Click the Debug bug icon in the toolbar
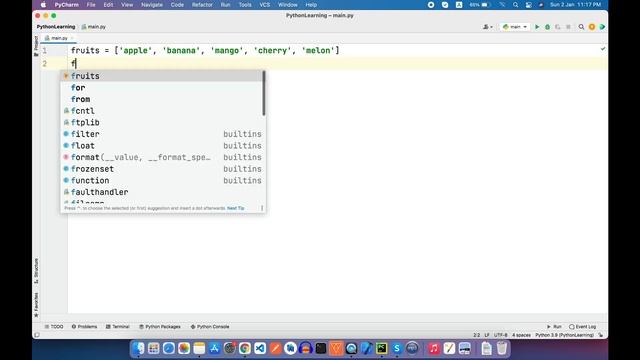This screenshot has height=360, width=640. coord(547,27)
